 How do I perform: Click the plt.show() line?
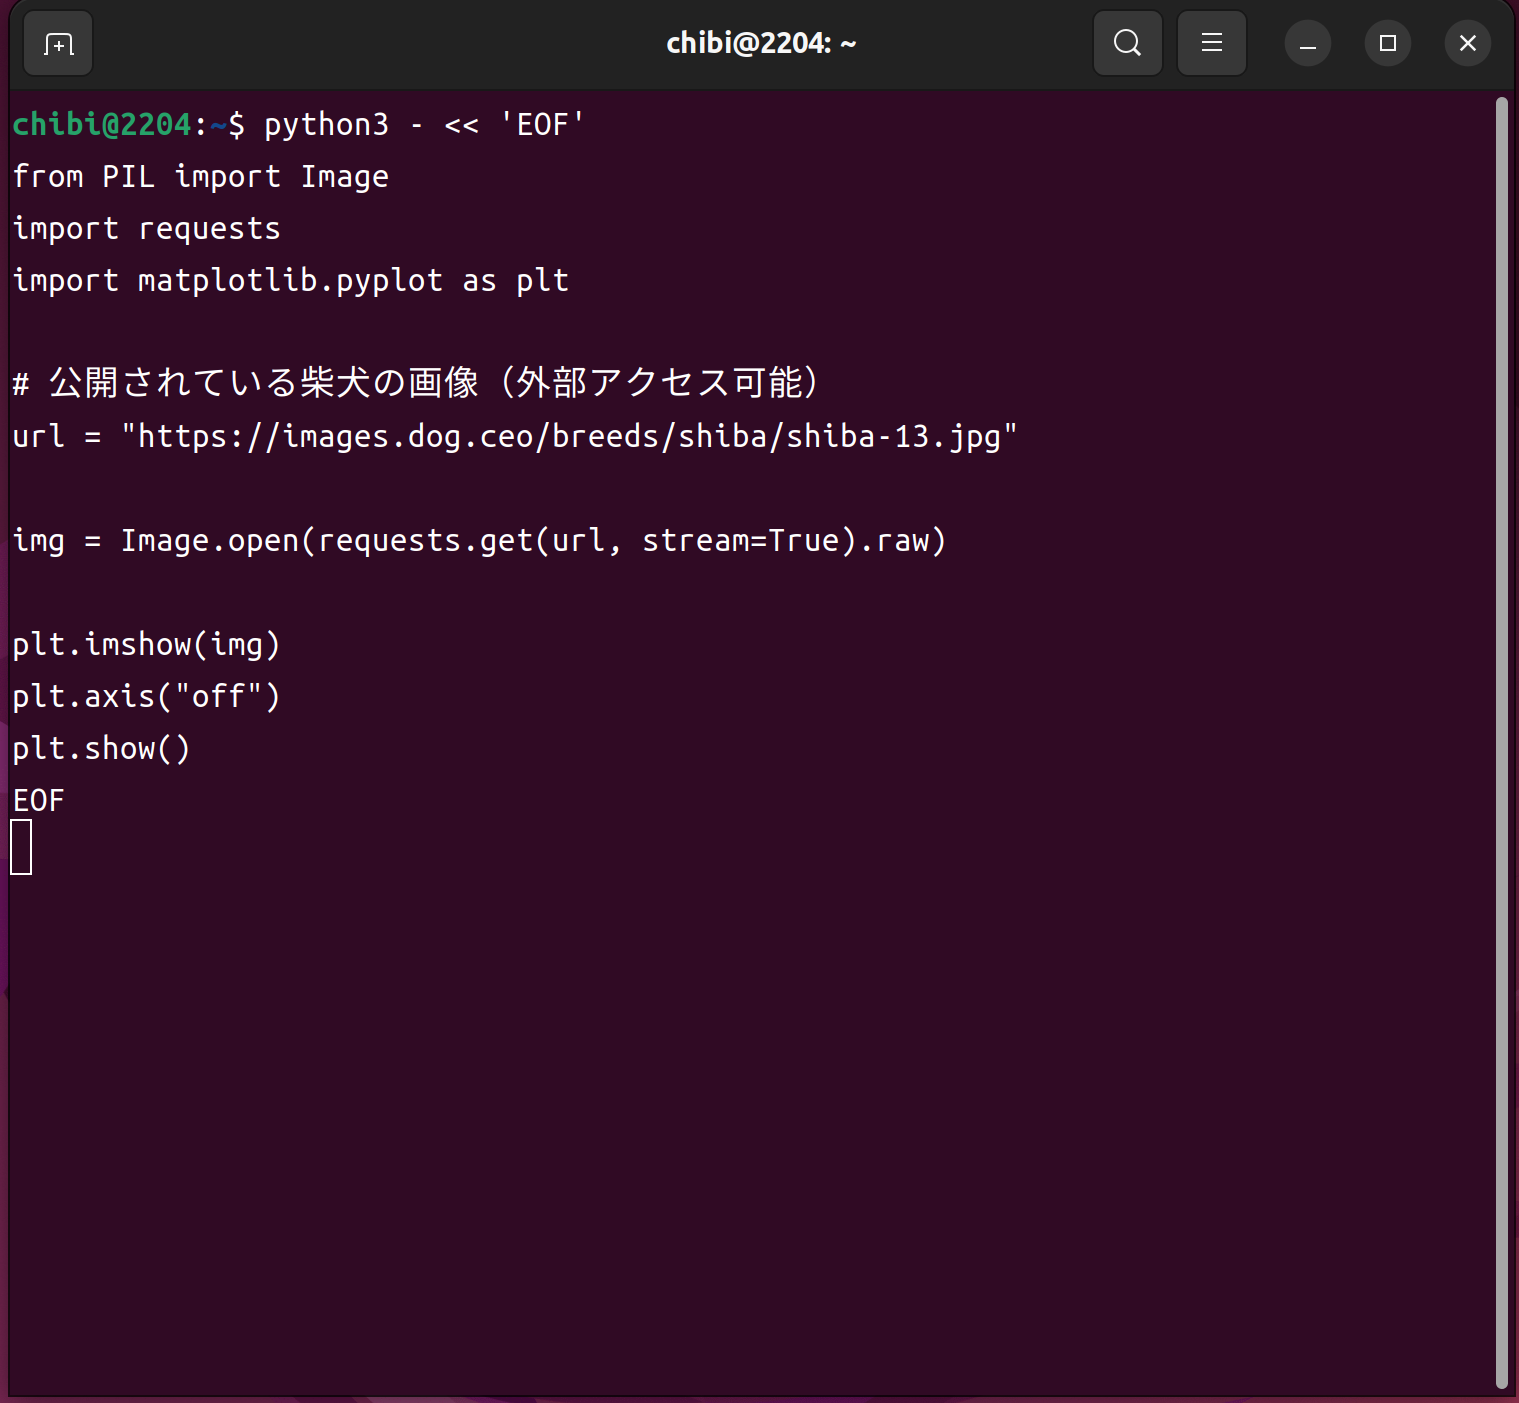101,749
